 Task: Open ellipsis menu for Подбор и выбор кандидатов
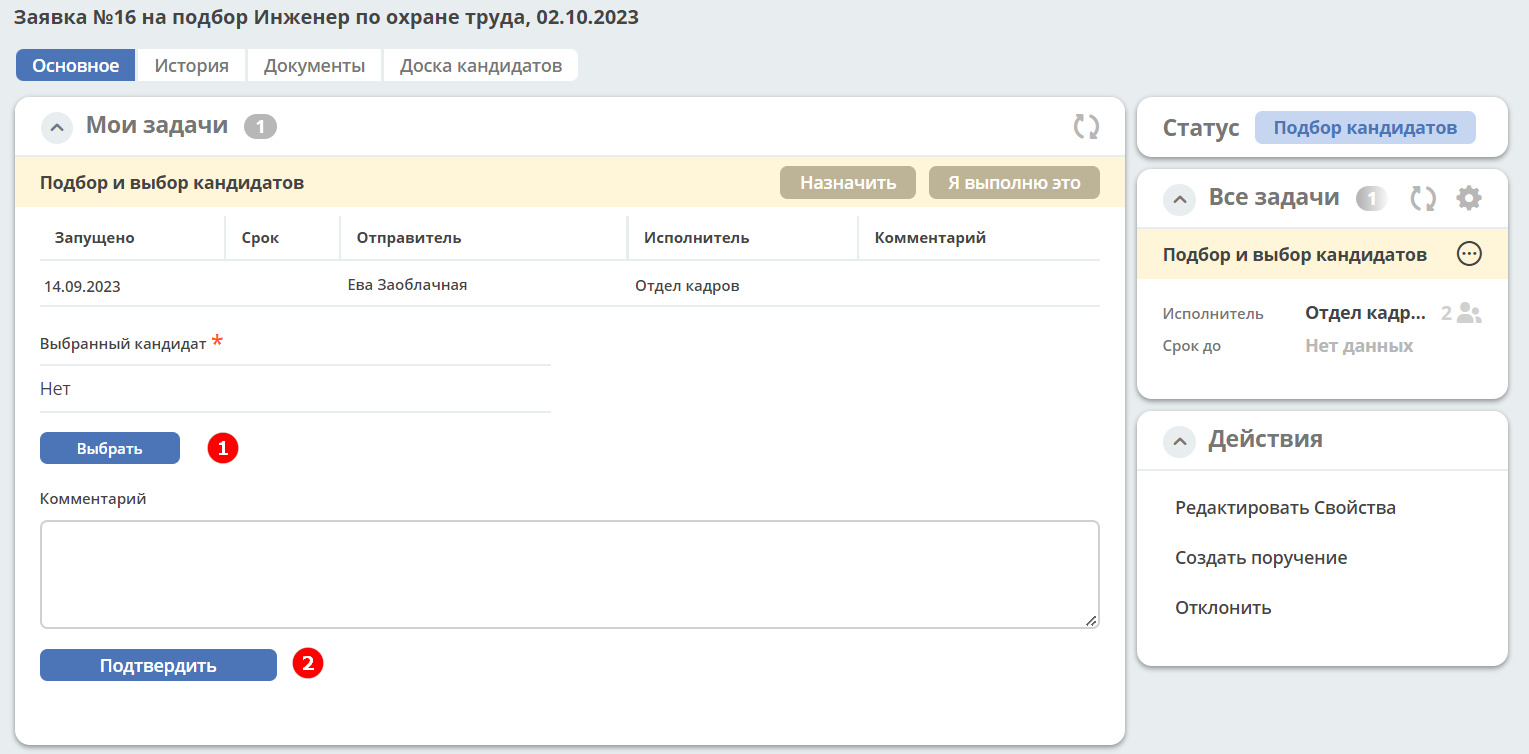(1469, 254)
